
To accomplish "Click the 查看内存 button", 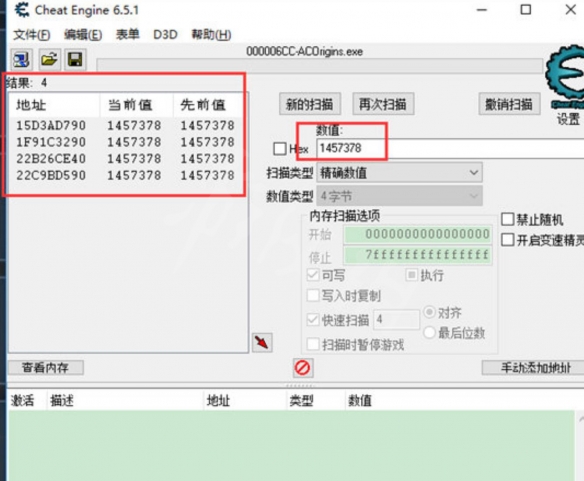I will click(x=46, y=368).
